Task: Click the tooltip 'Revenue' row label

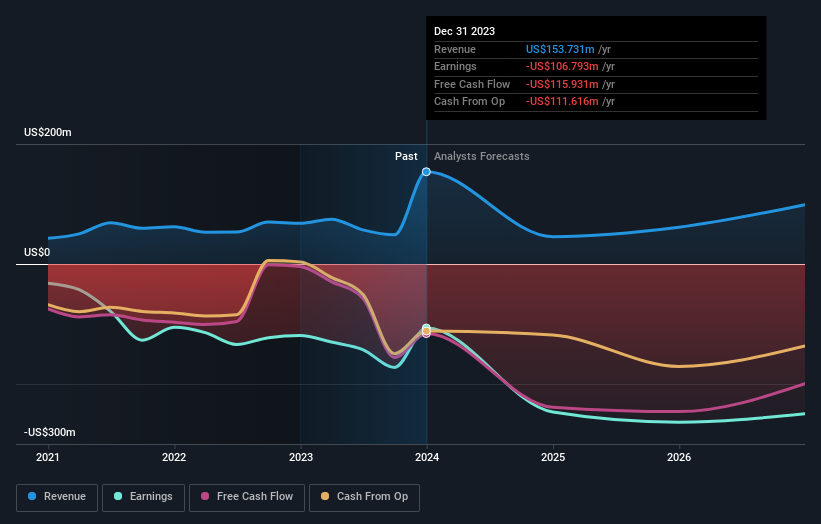Action: point(454,49)
